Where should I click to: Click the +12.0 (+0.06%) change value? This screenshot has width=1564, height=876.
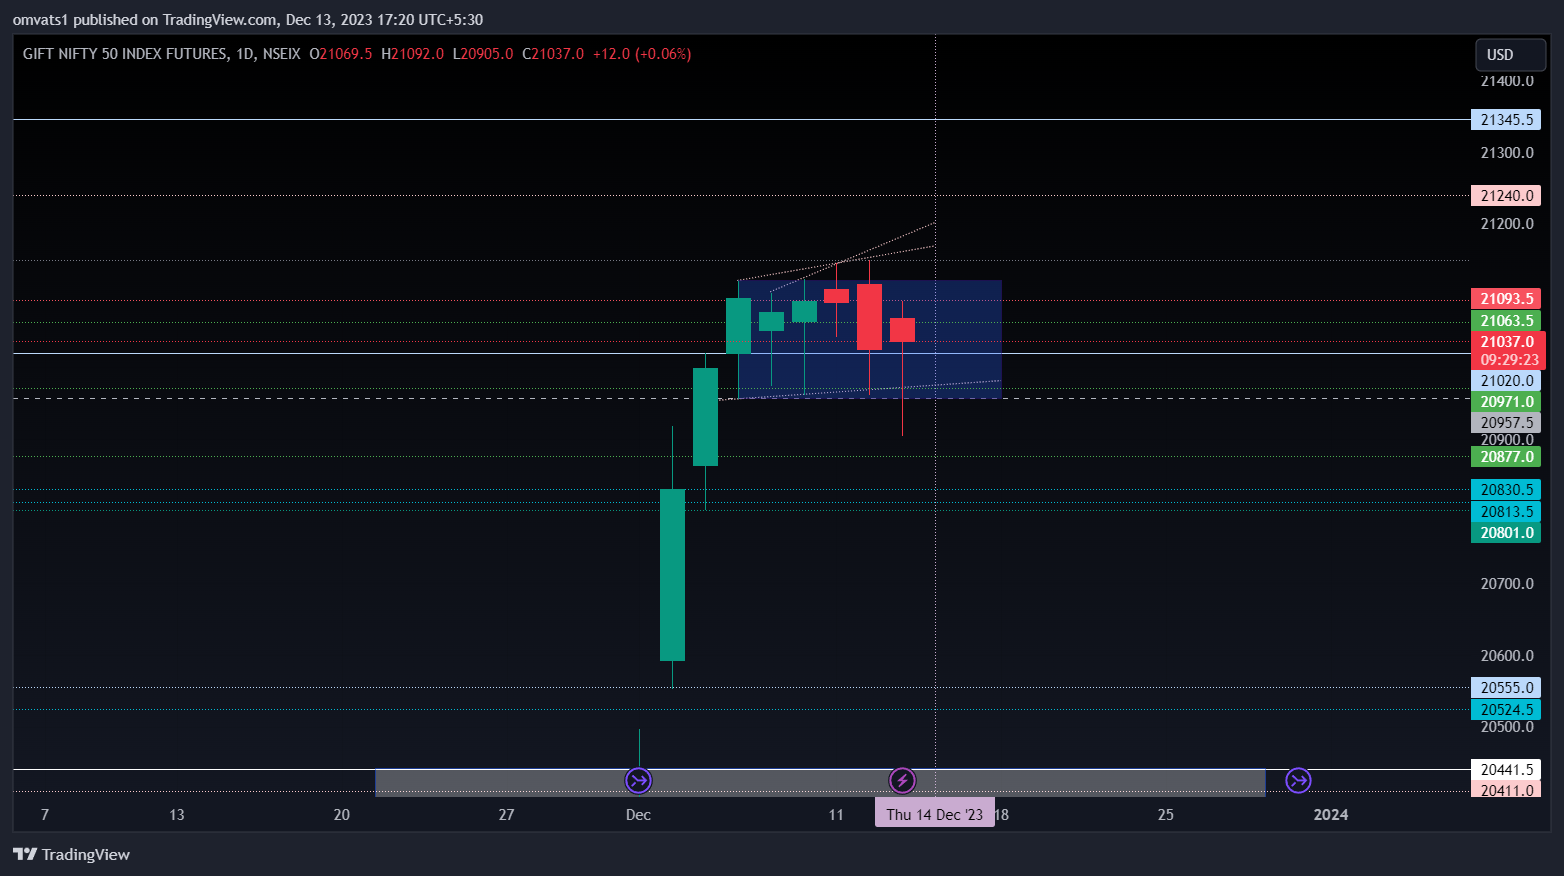(642, 54)
